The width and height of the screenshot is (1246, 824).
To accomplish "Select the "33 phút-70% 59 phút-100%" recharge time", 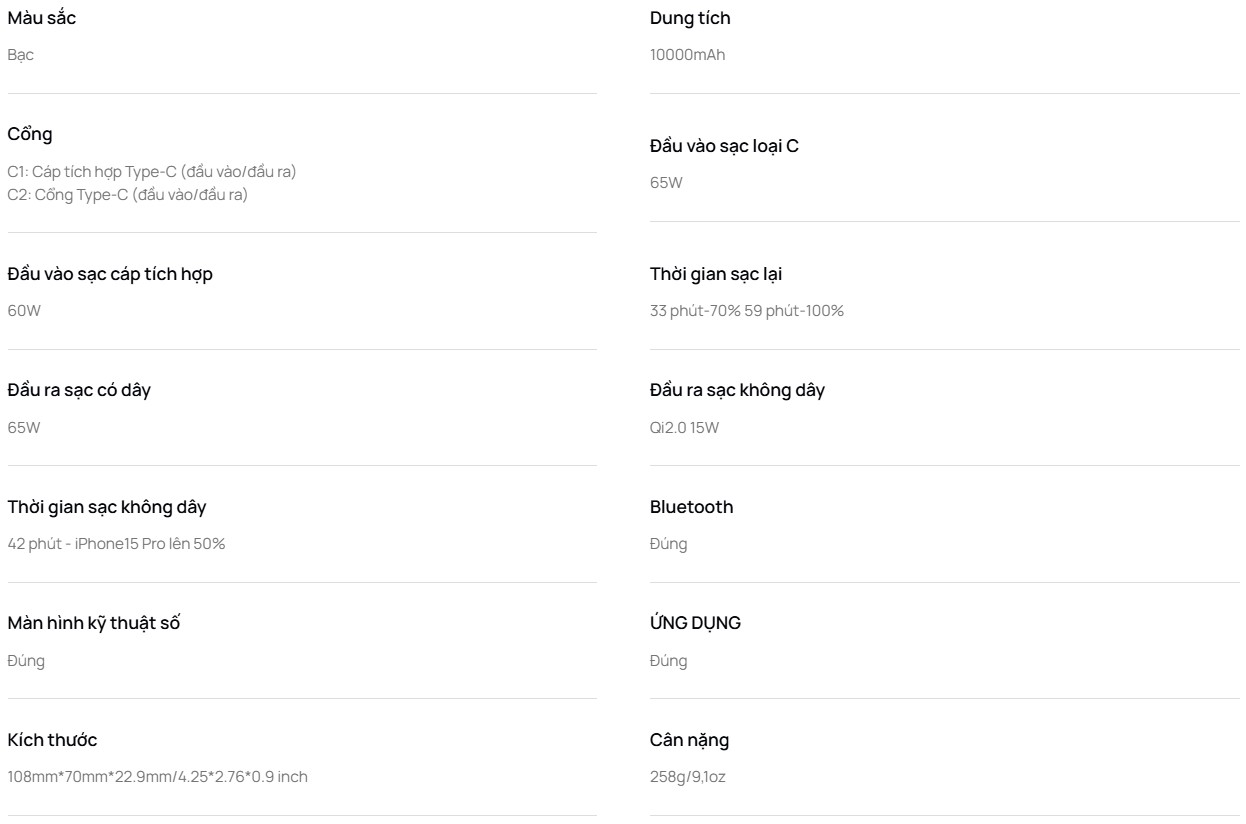I will [x=747, y=311].
